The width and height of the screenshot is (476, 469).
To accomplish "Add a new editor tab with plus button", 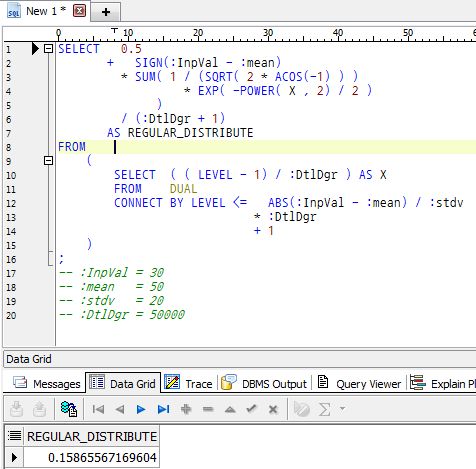I will [x=106, y=12].
